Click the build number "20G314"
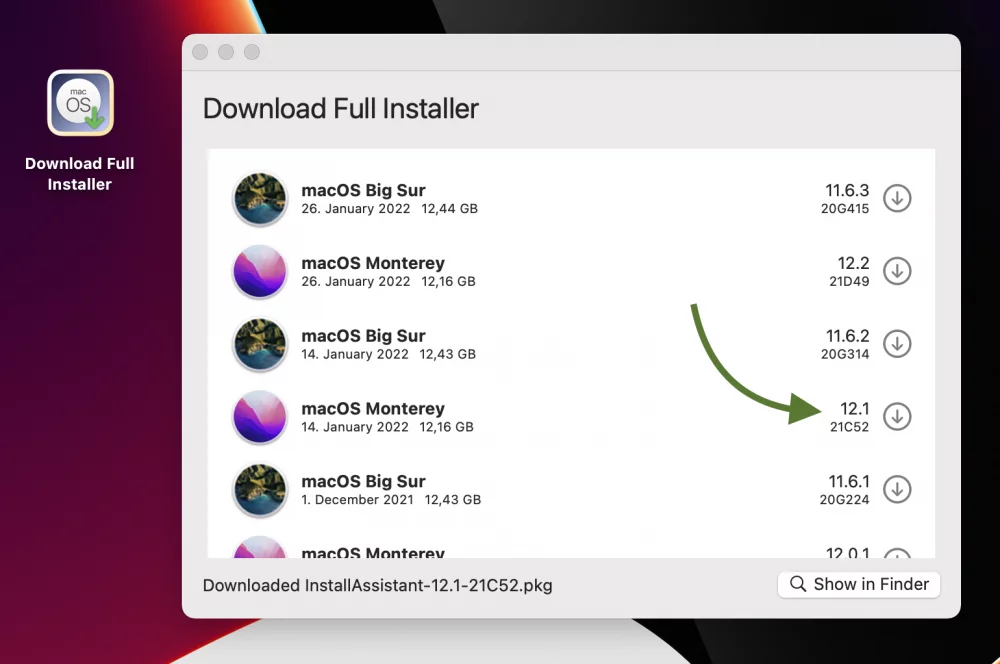Screen dimensions: 1000x664 [845, 354]
